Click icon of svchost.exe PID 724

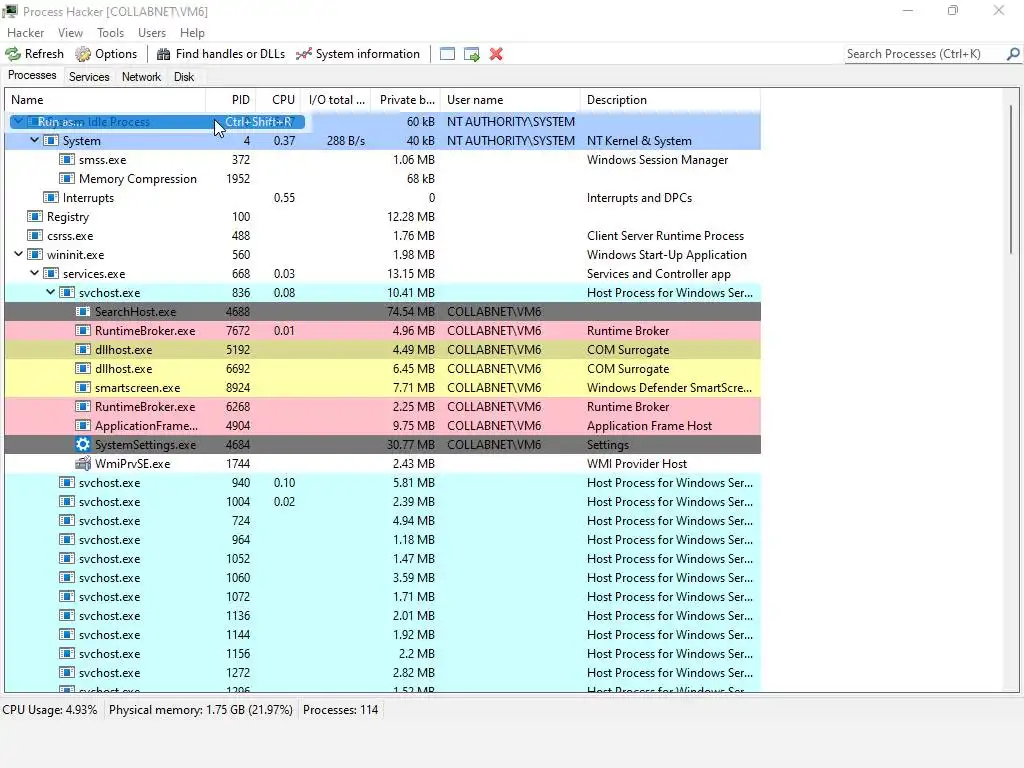(x=67, y=520)
